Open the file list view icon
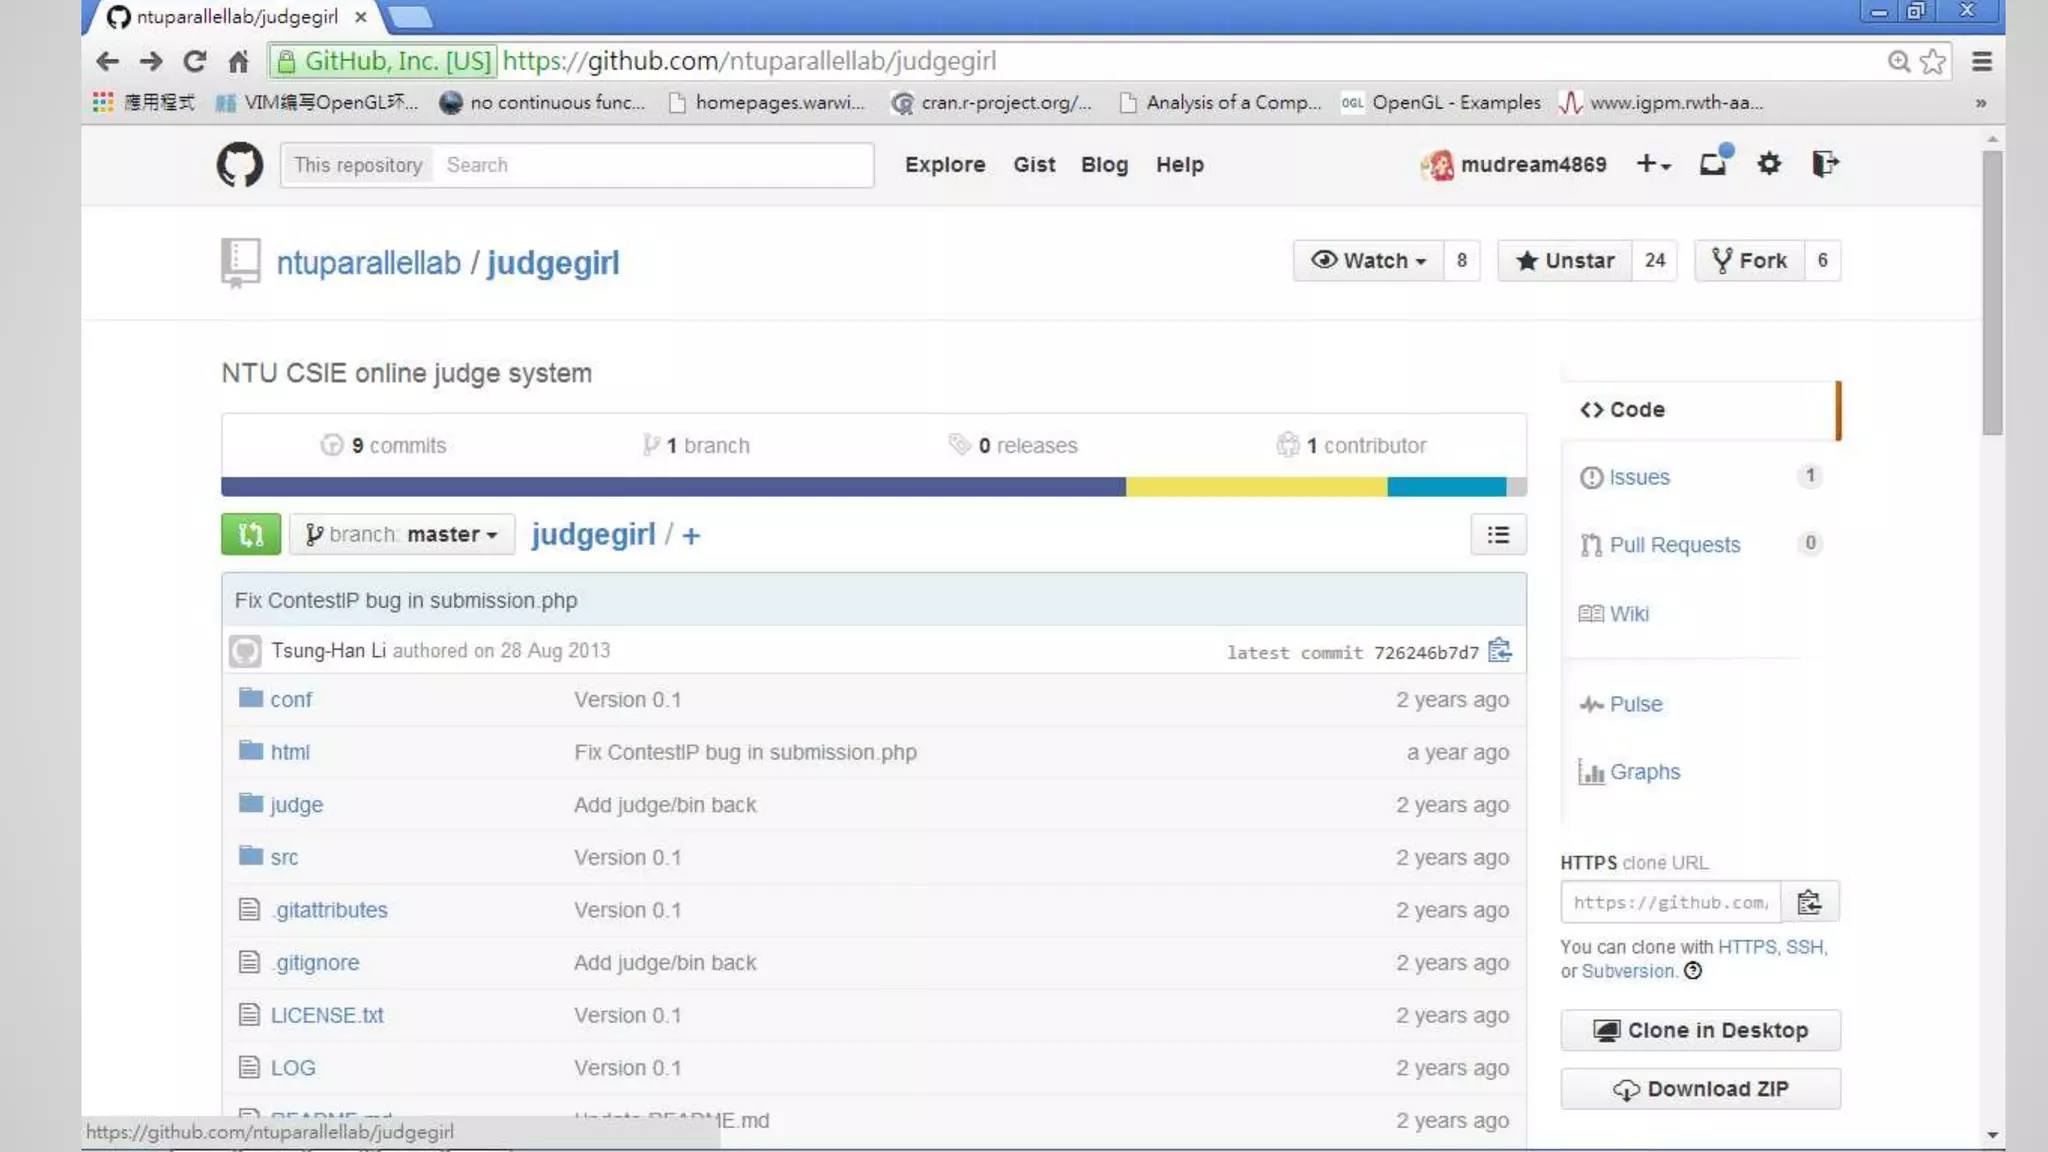 tap(1497, 535)
